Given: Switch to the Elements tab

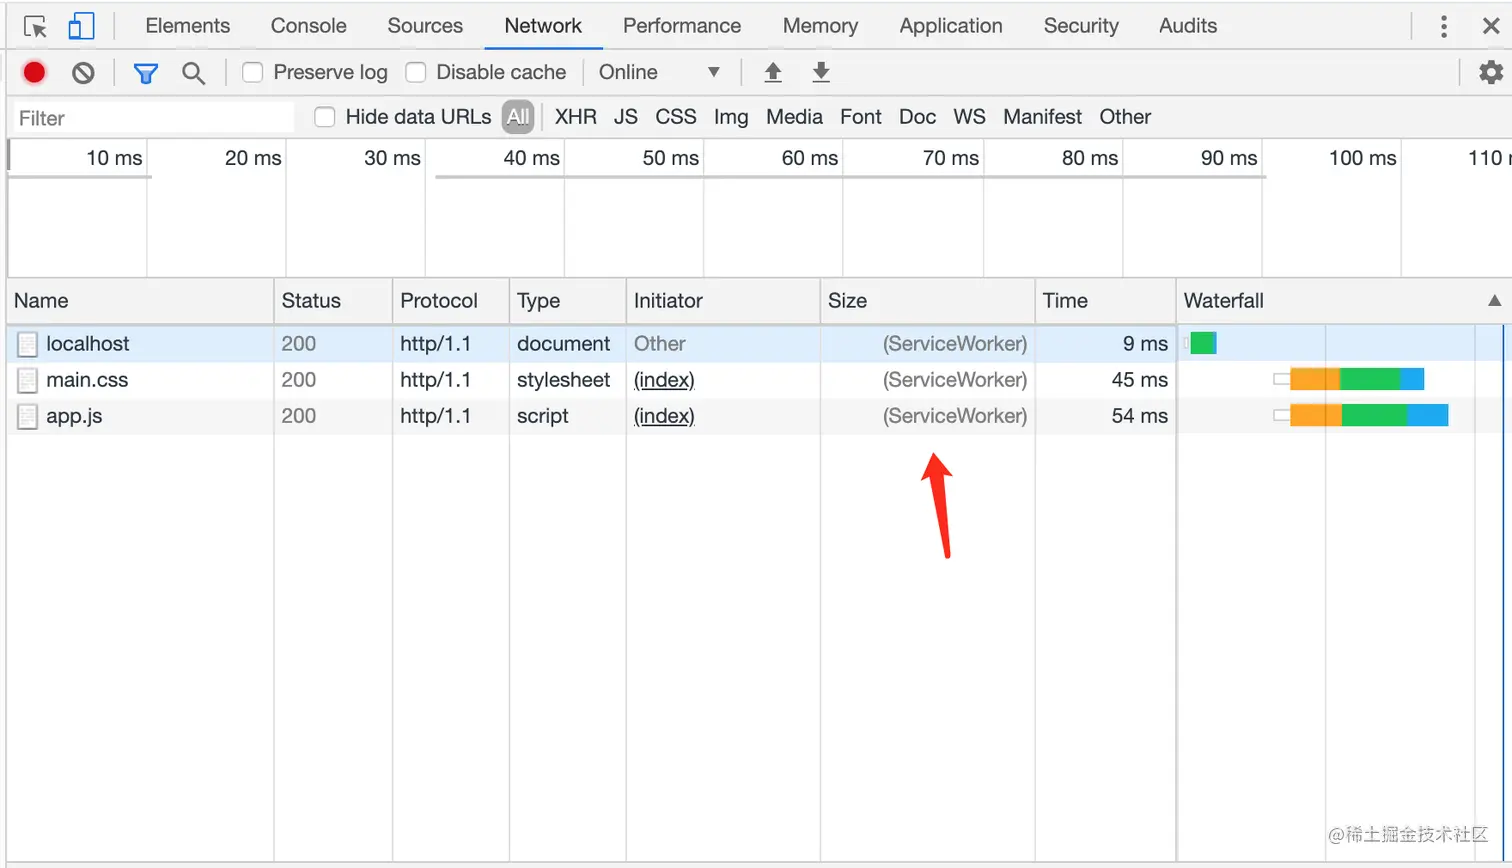Looking at the screenshot, I should pyautogui.click(x=188, y=26).
